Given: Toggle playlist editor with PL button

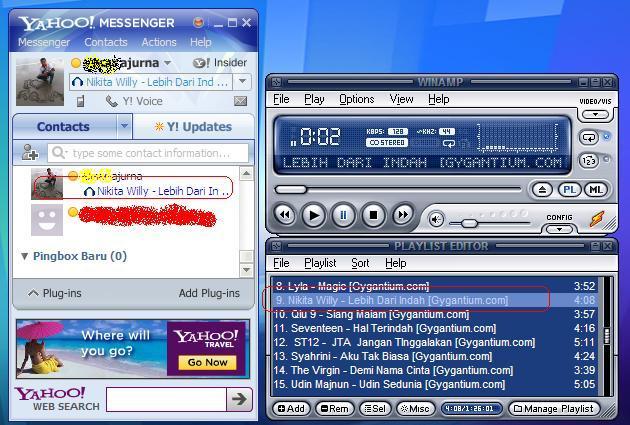Looking at the screenshot, I should point(569,190).
